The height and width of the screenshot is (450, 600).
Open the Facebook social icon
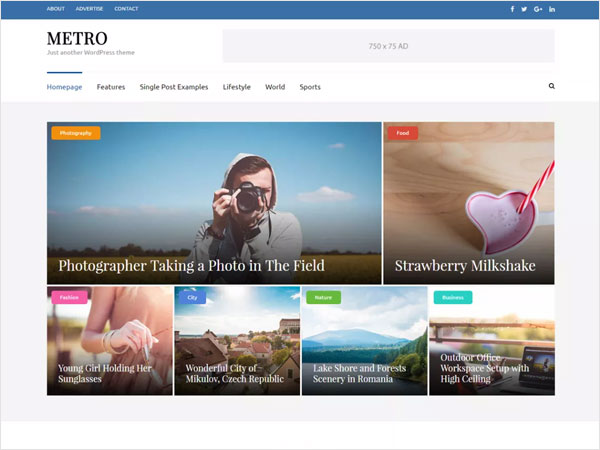coord(512,9)
